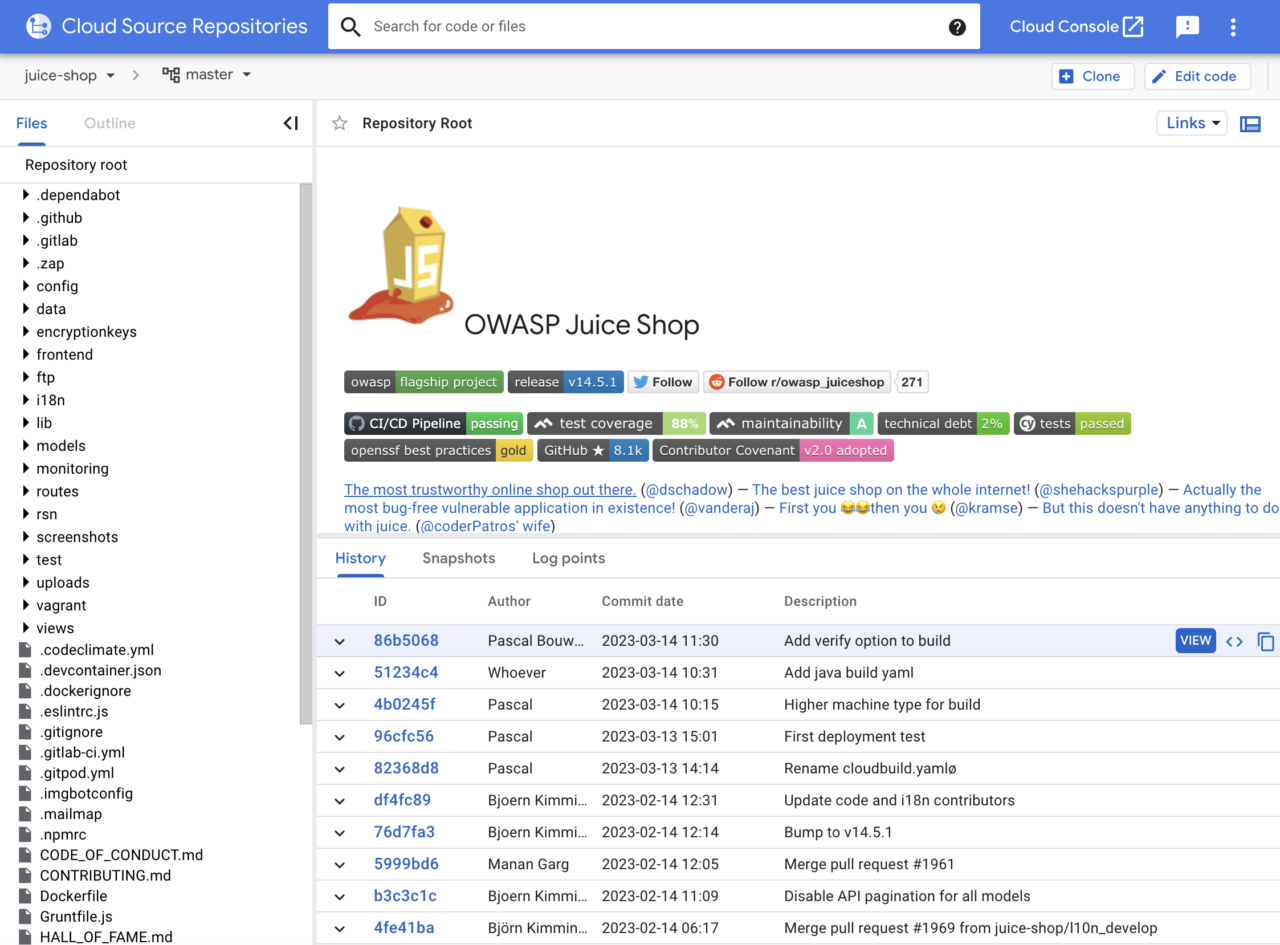This screenshot has width=1280, height=945.
Task: Star the Repository Root
Action: (339, 122)
